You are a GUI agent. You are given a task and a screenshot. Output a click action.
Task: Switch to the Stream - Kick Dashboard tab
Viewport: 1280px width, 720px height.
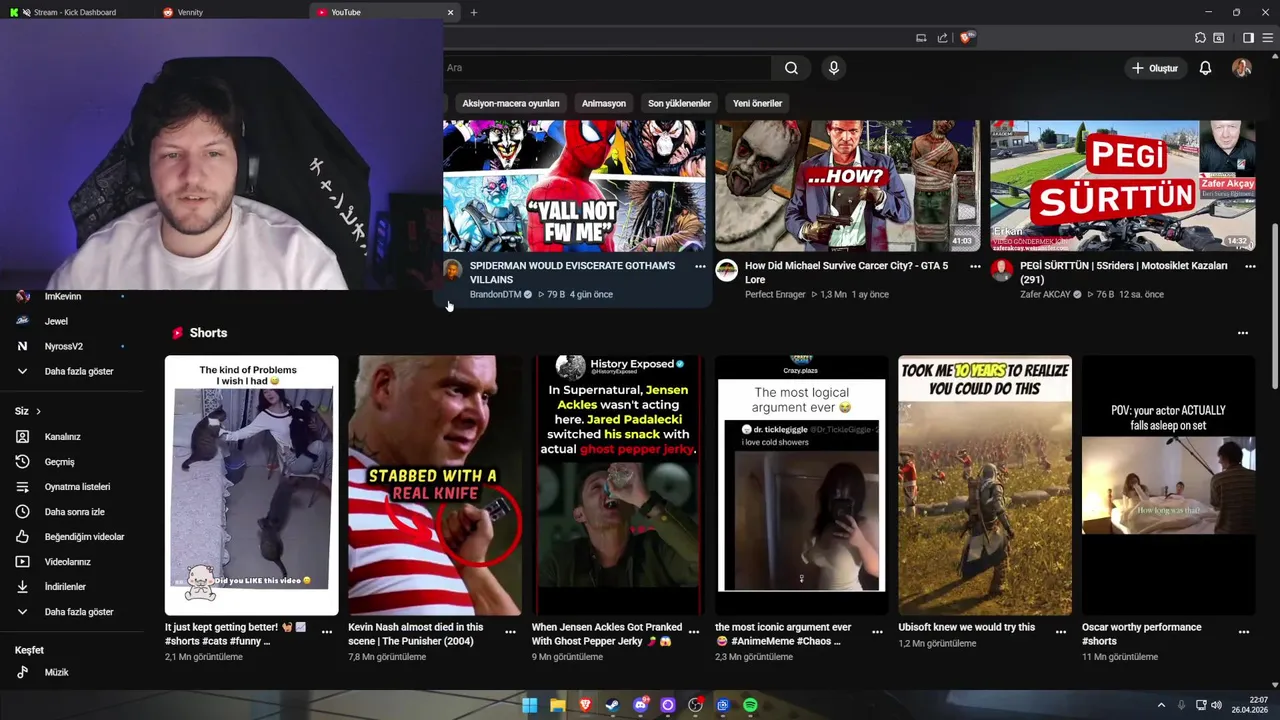click(x=75, y=12)
